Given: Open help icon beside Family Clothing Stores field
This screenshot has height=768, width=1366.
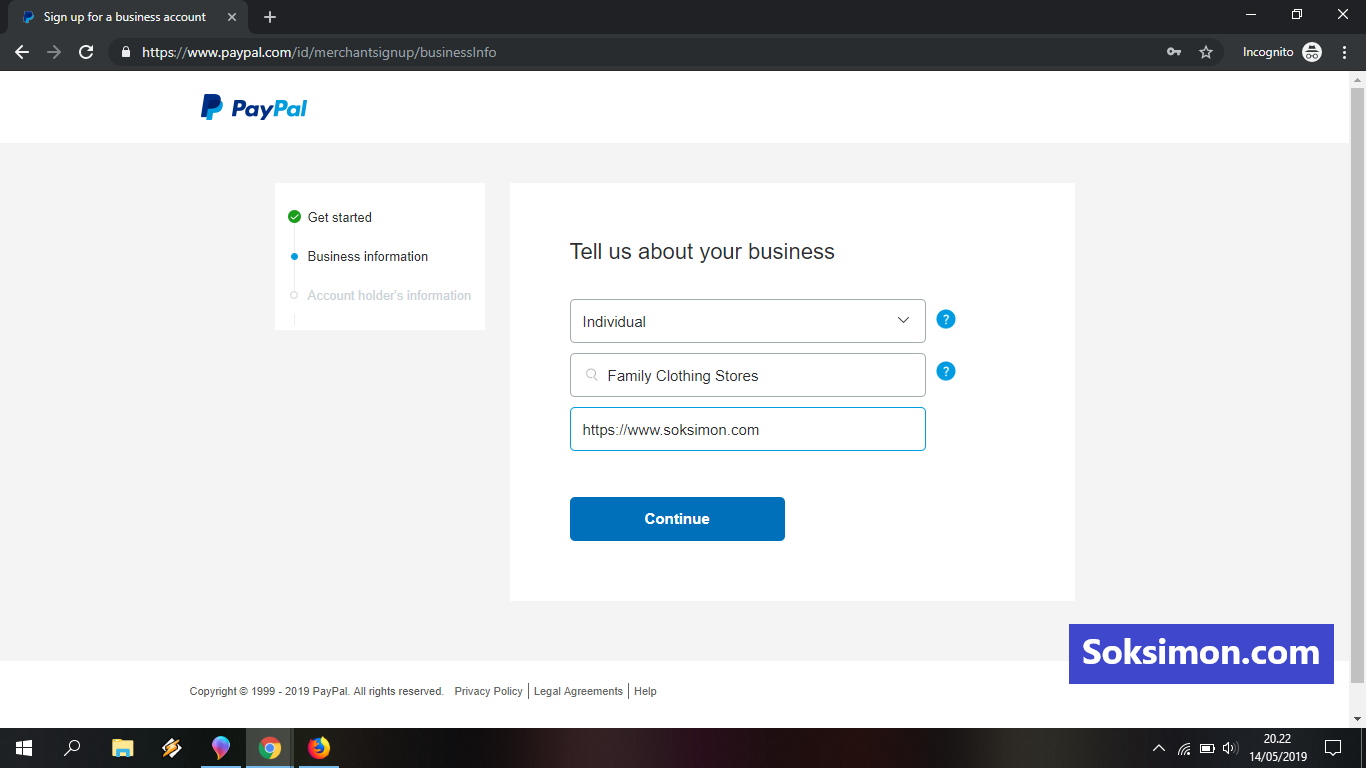Looking at the screenshot, I should click(946, 371).
